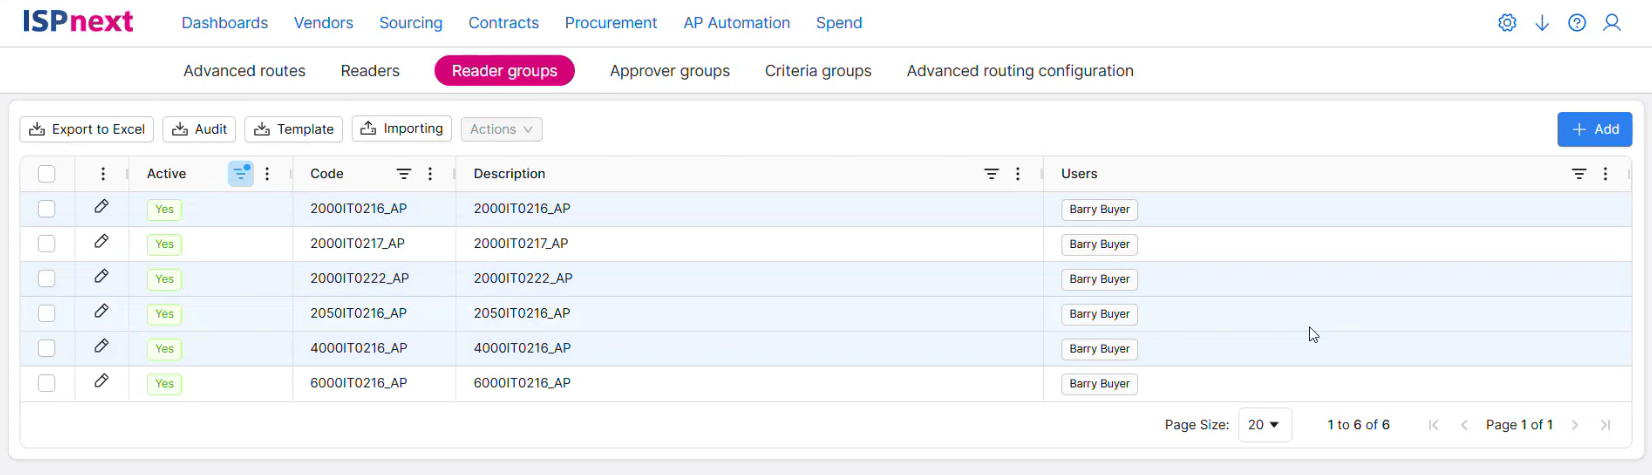This screenshot has height=475, width=1652.
Task: Click Barry Buyer tag in row 2000IT0216_AP
Action: coord(1100,210)
